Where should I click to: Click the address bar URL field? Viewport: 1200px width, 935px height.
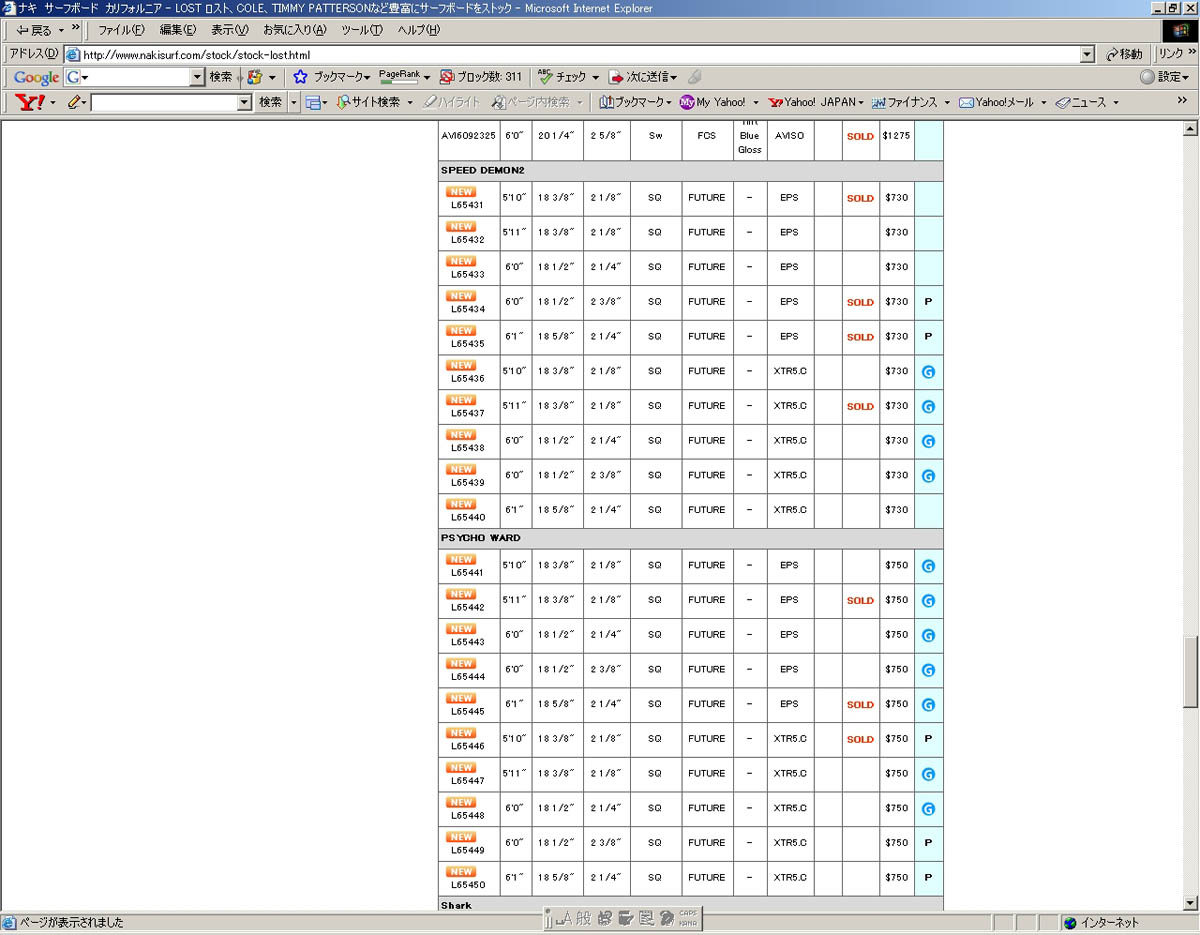[579, 54]
